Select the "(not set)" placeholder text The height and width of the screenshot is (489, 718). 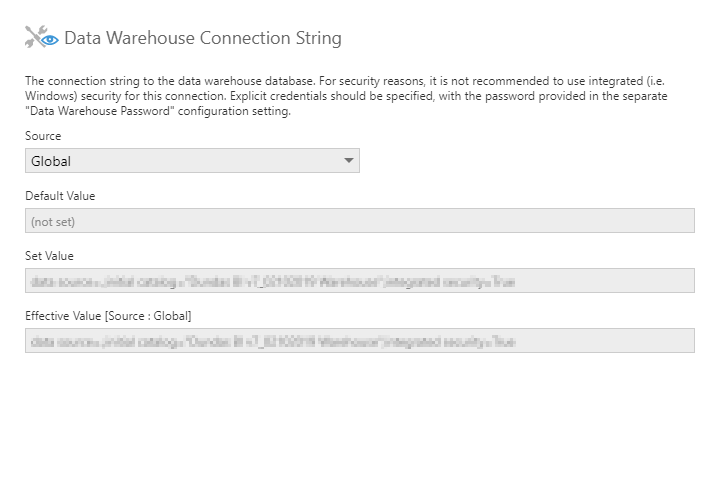[x=53, y=221]
